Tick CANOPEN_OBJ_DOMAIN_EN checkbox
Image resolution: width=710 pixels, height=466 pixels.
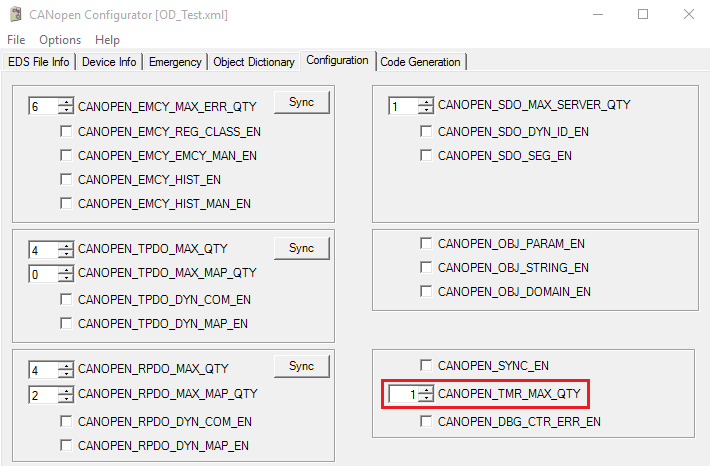426,291
